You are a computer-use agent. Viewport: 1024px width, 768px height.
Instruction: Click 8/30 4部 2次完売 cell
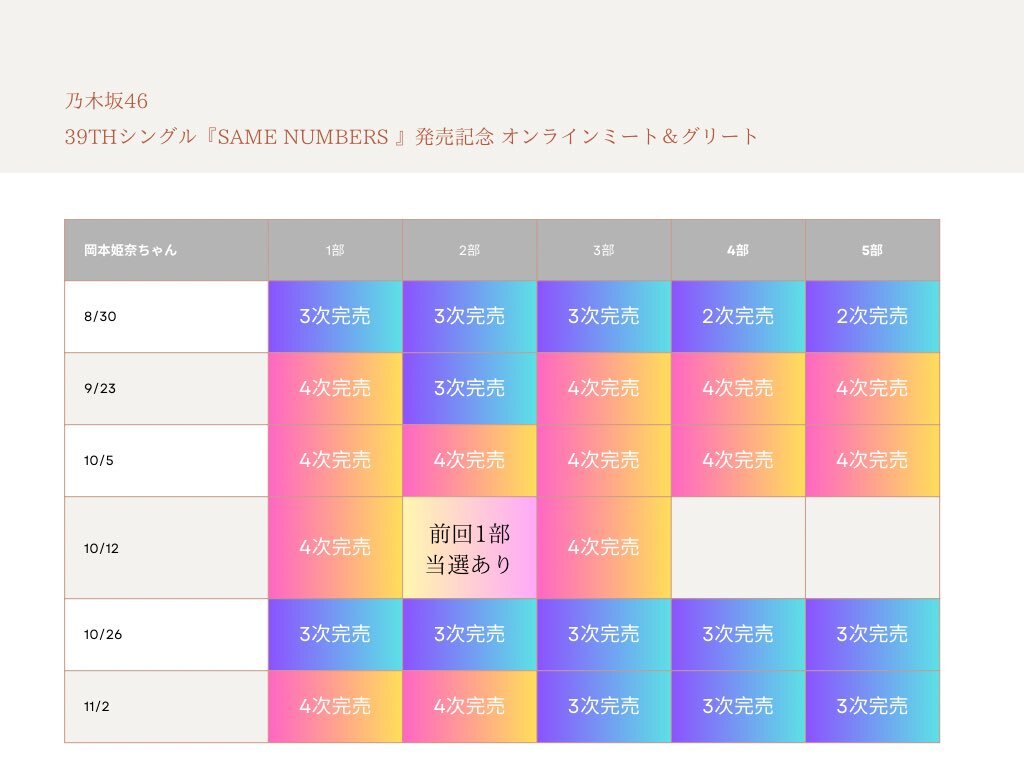click(739, 317)
